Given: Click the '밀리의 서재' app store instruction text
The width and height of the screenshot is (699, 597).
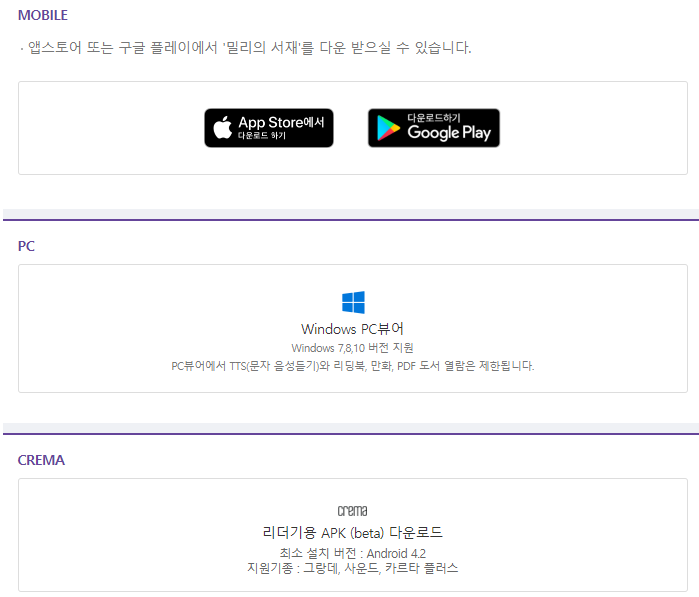Looking at the screenshot, I should 246,47.
